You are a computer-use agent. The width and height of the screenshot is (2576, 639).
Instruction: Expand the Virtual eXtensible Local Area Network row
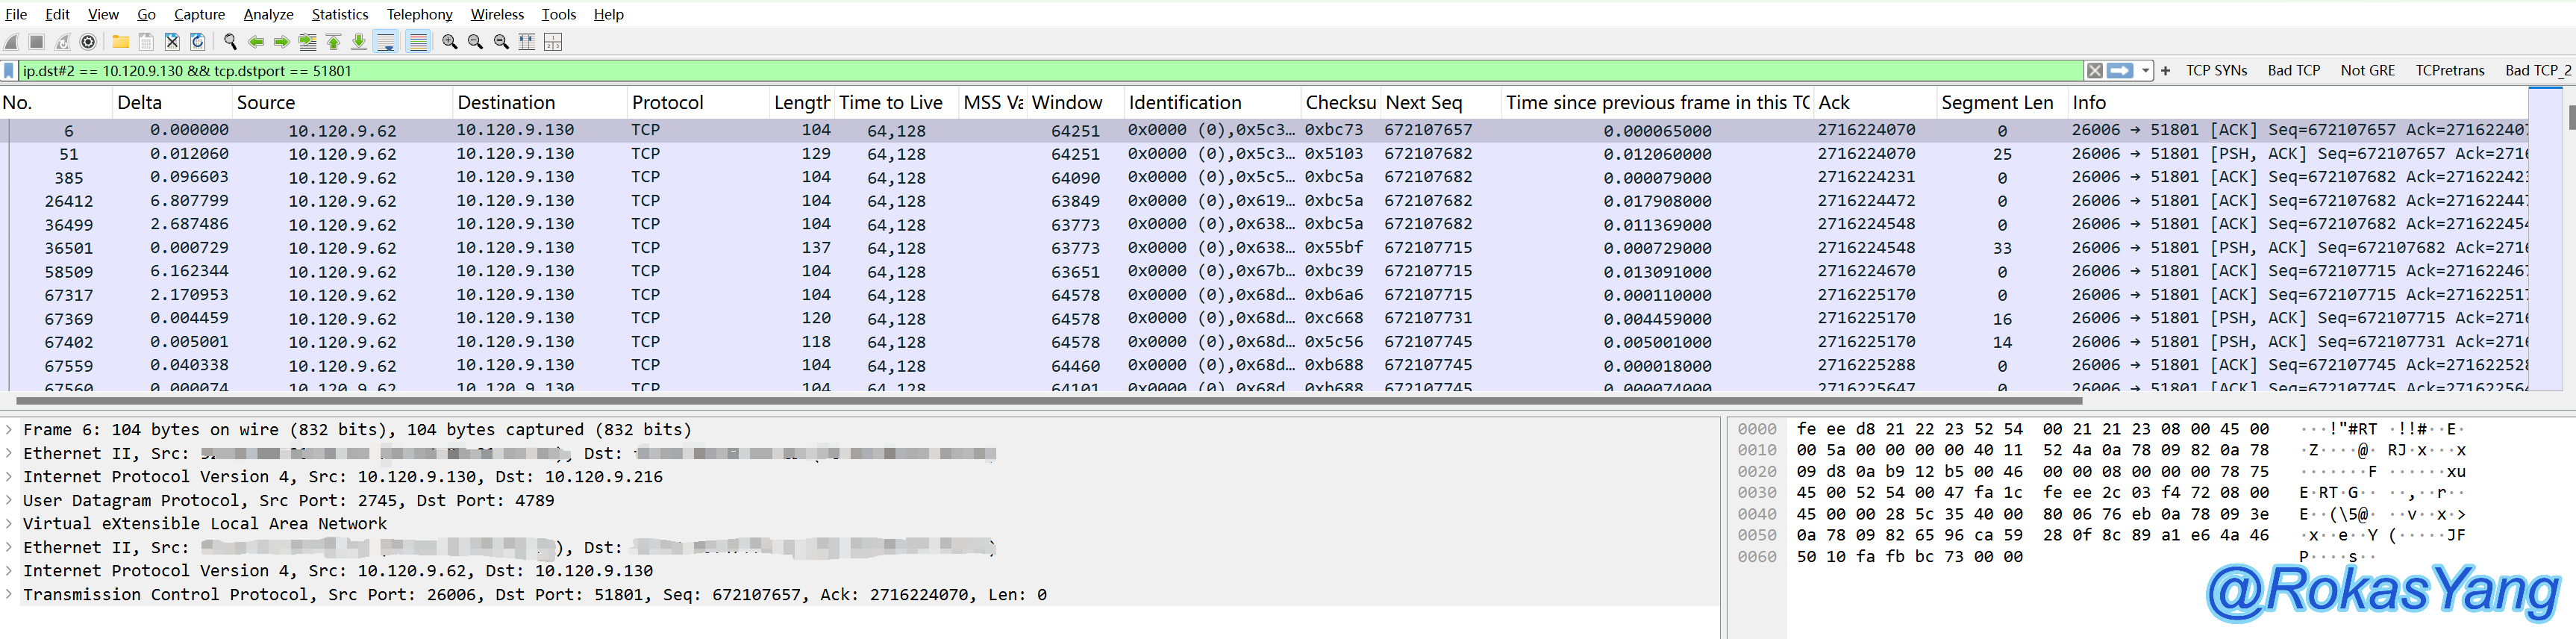click(x=9, y=524)
